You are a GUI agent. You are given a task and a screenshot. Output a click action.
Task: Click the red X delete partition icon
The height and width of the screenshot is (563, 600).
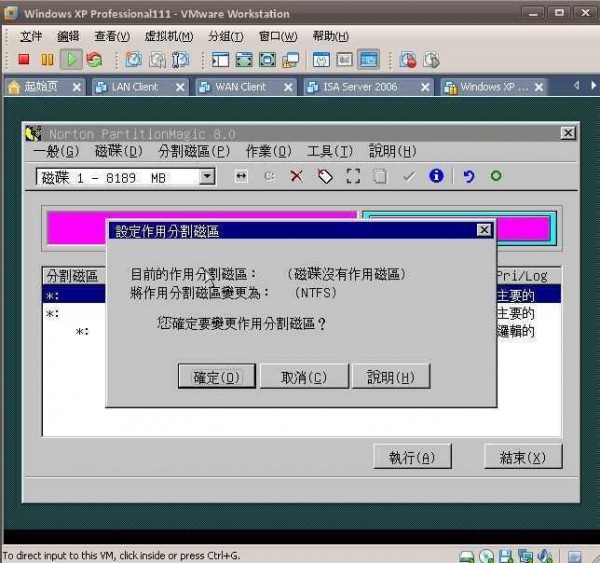coord(297,176)
